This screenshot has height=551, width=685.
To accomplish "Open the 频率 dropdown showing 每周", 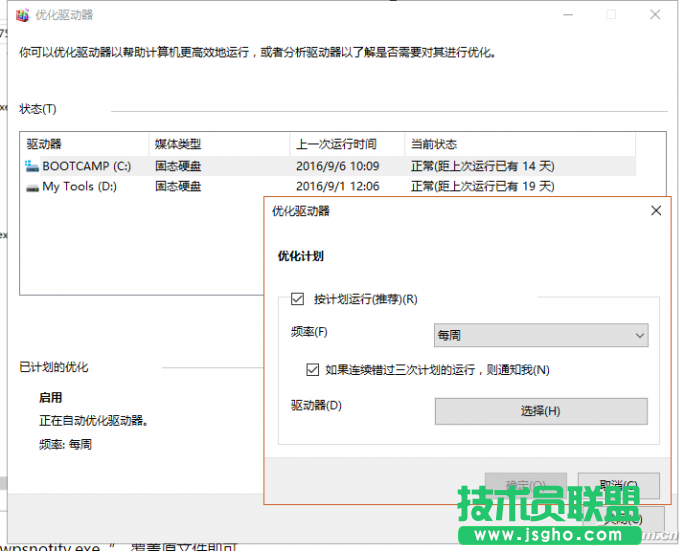I will tap(541, 335).
